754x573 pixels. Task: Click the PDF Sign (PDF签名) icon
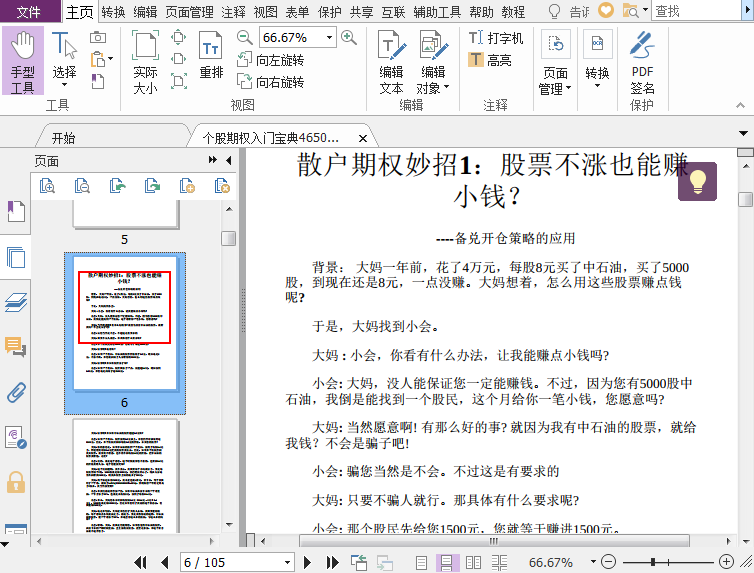point(642,62)
